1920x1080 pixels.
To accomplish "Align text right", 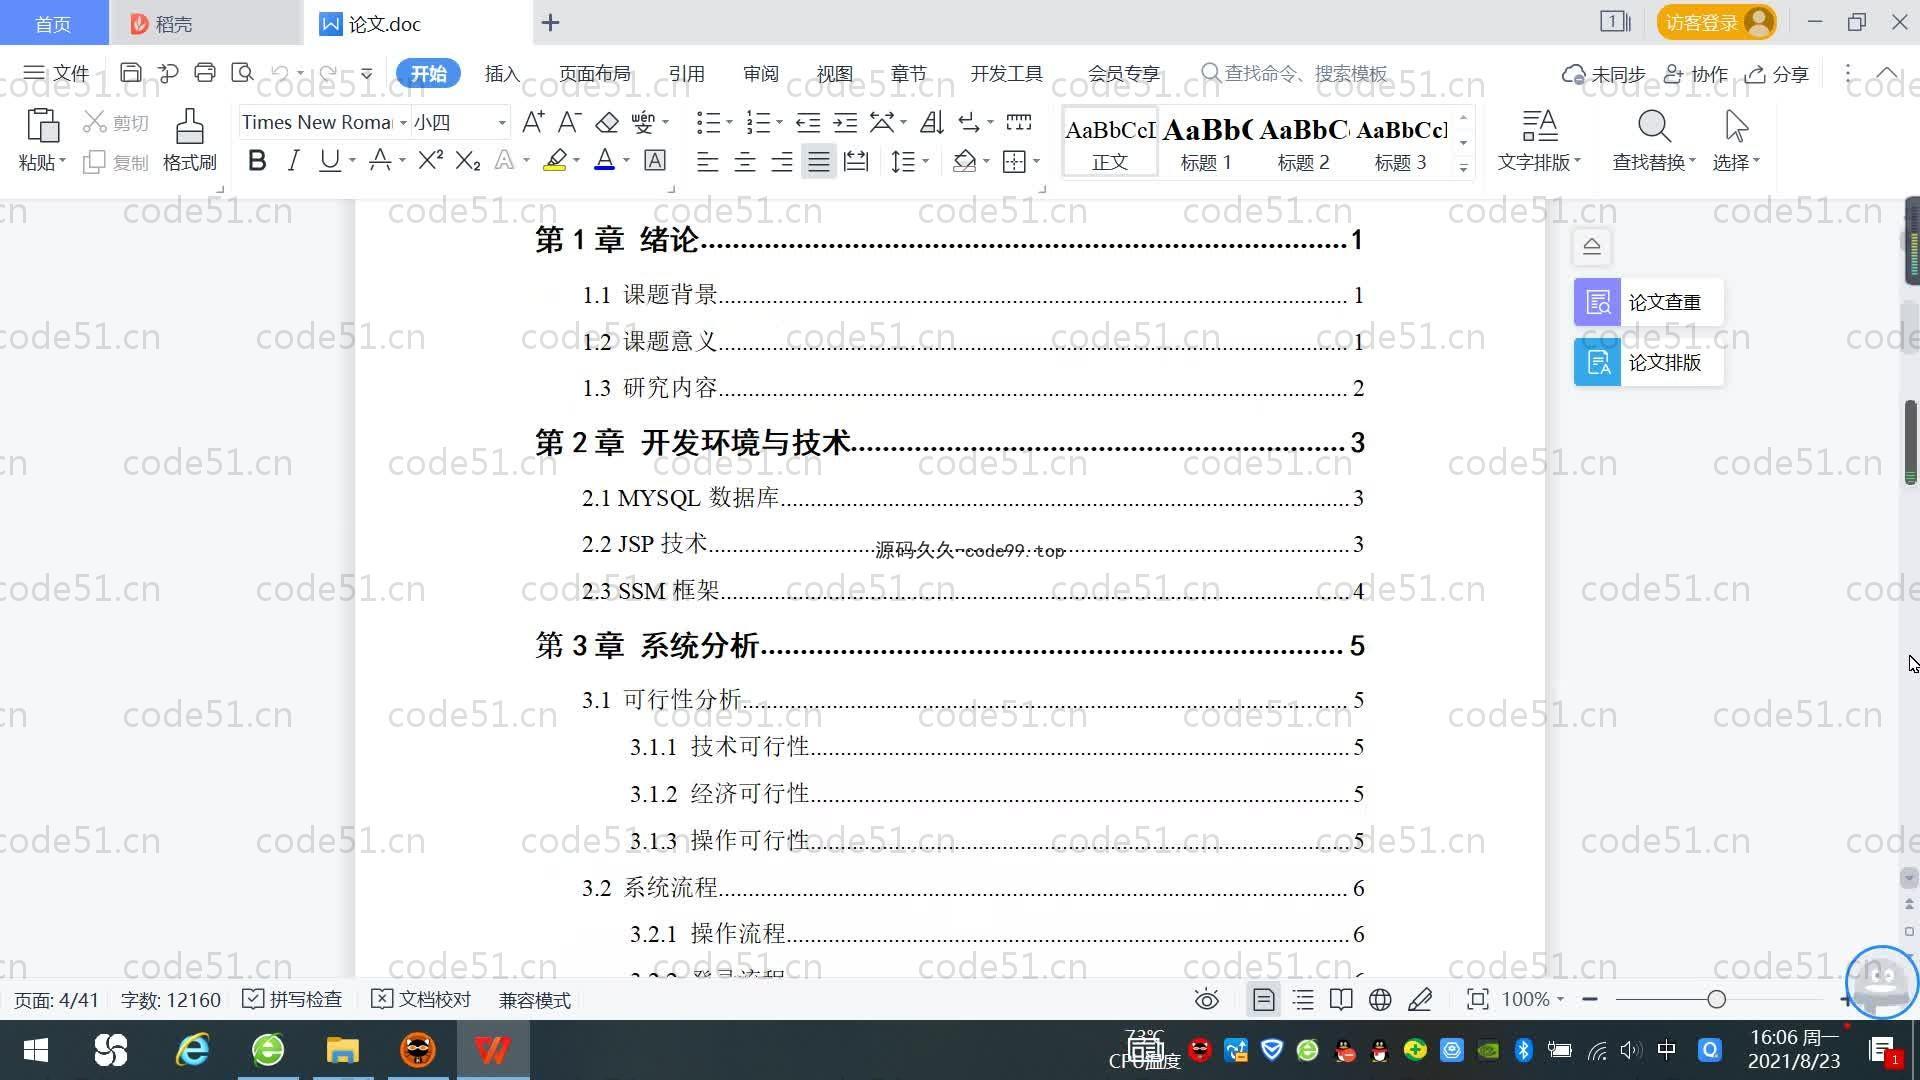I will pos(782,161).
